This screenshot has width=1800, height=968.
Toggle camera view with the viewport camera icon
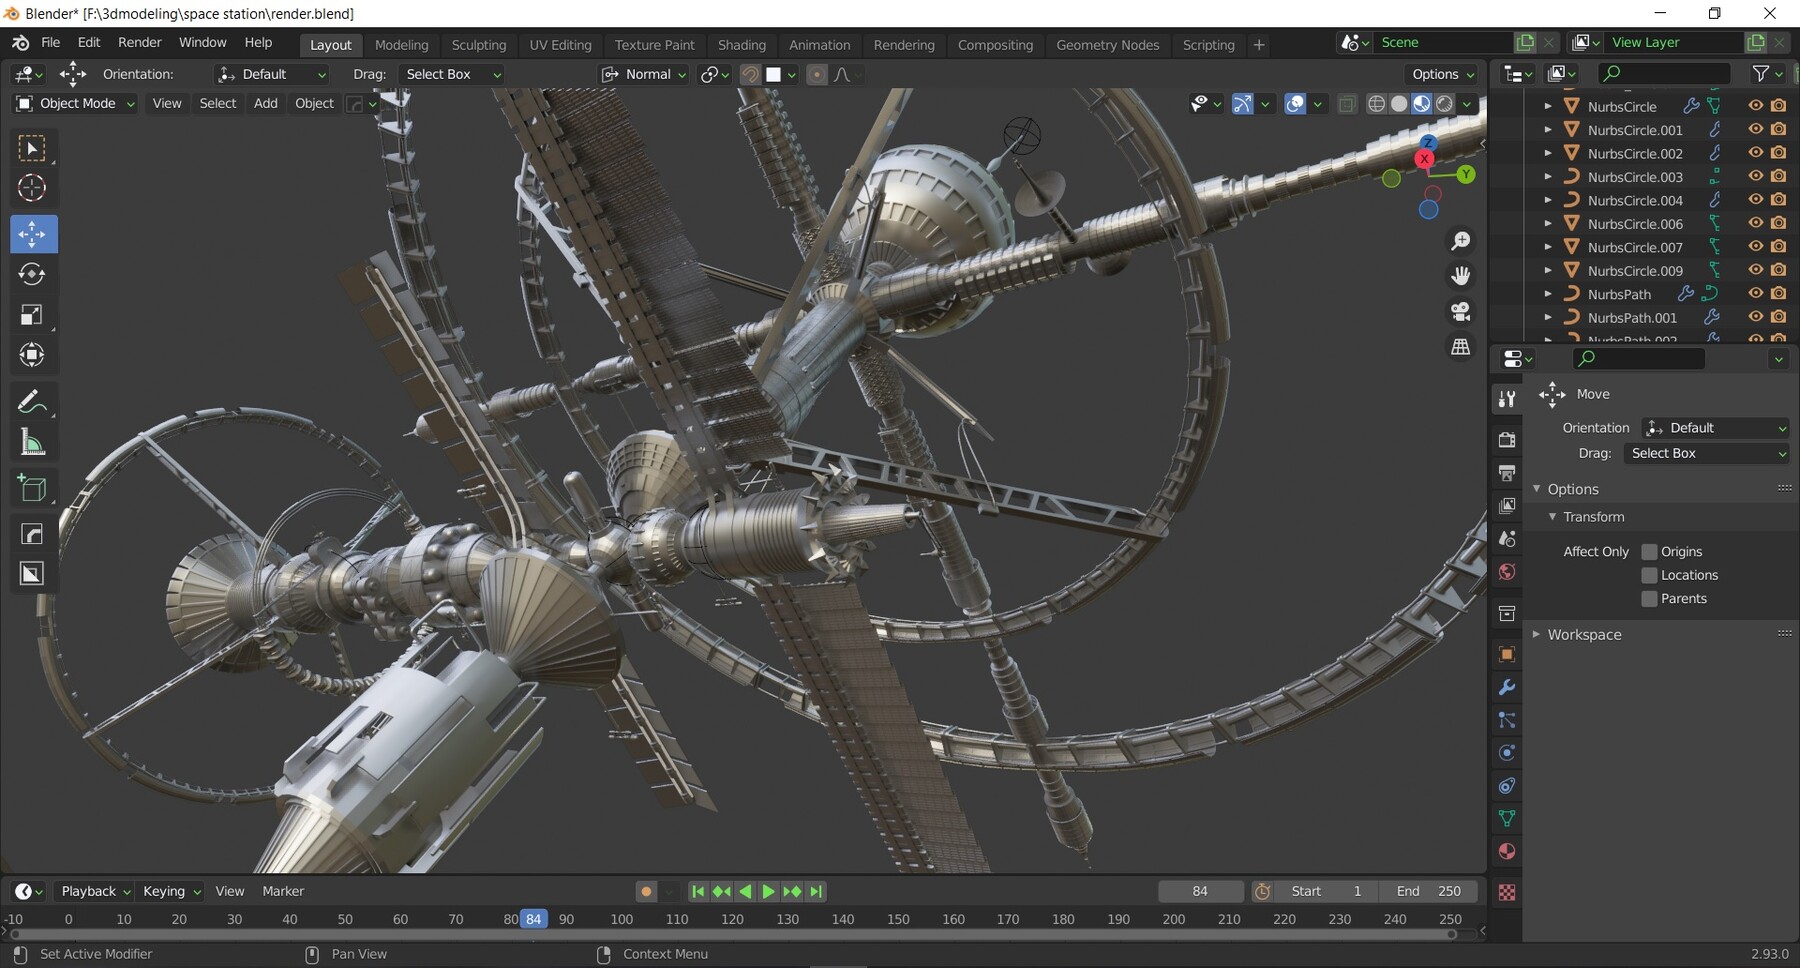click(1460, 312)
